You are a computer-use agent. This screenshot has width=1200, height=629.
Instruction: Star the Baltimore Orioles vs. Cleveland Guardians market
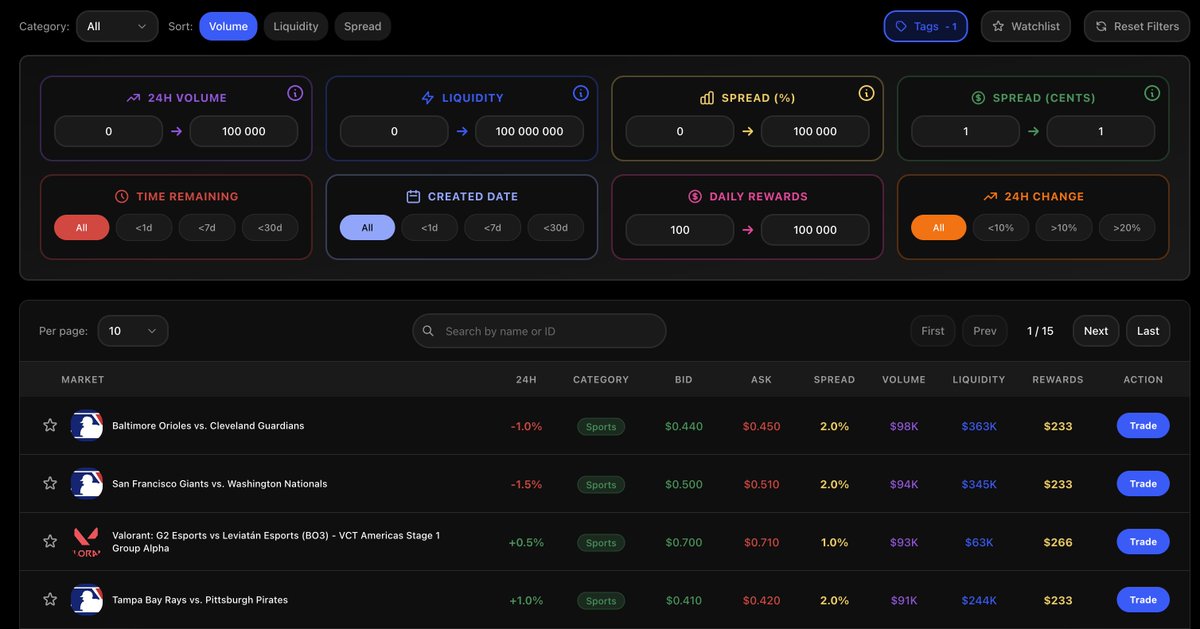tap(50, 426)
